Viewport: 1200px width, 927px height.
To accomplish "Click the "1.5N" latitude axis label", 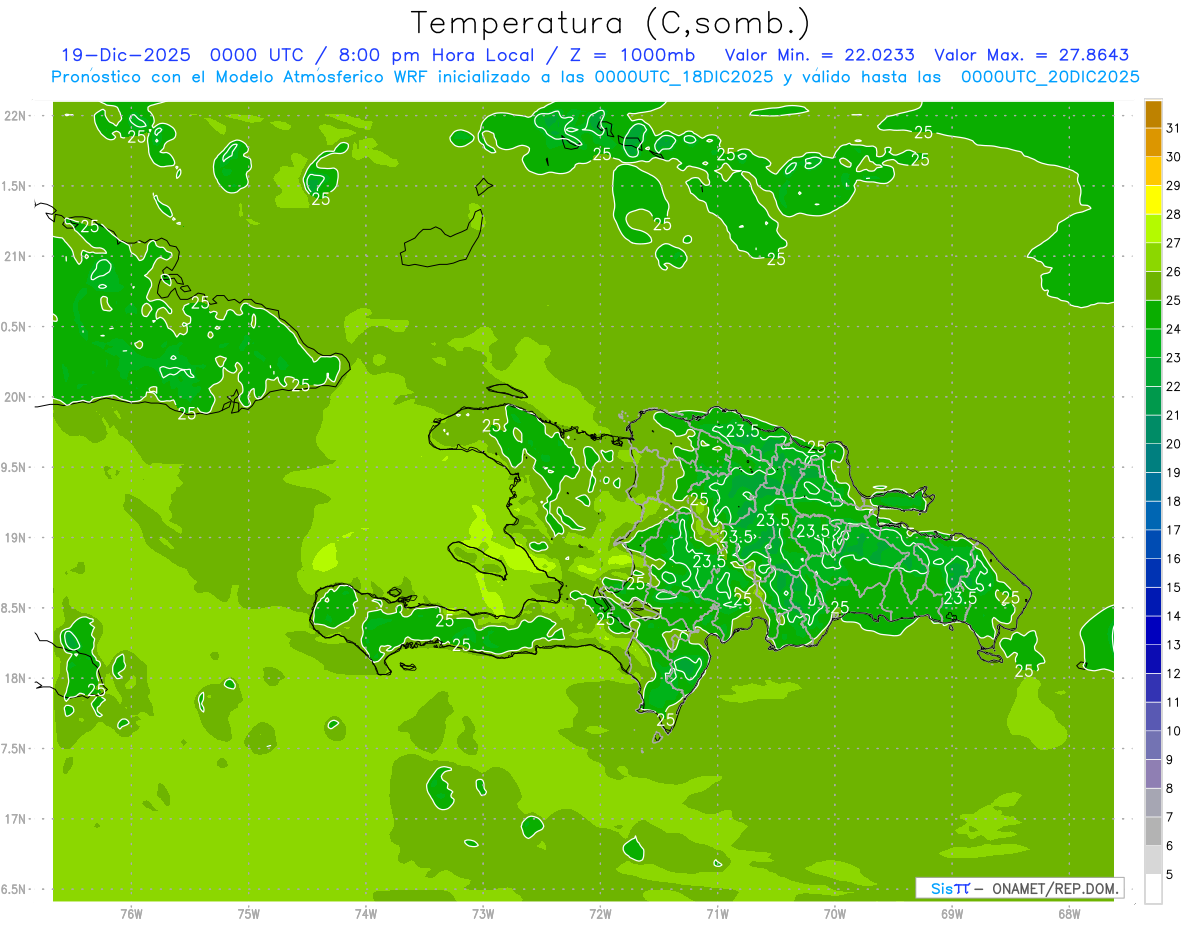I will coord(15,186).
